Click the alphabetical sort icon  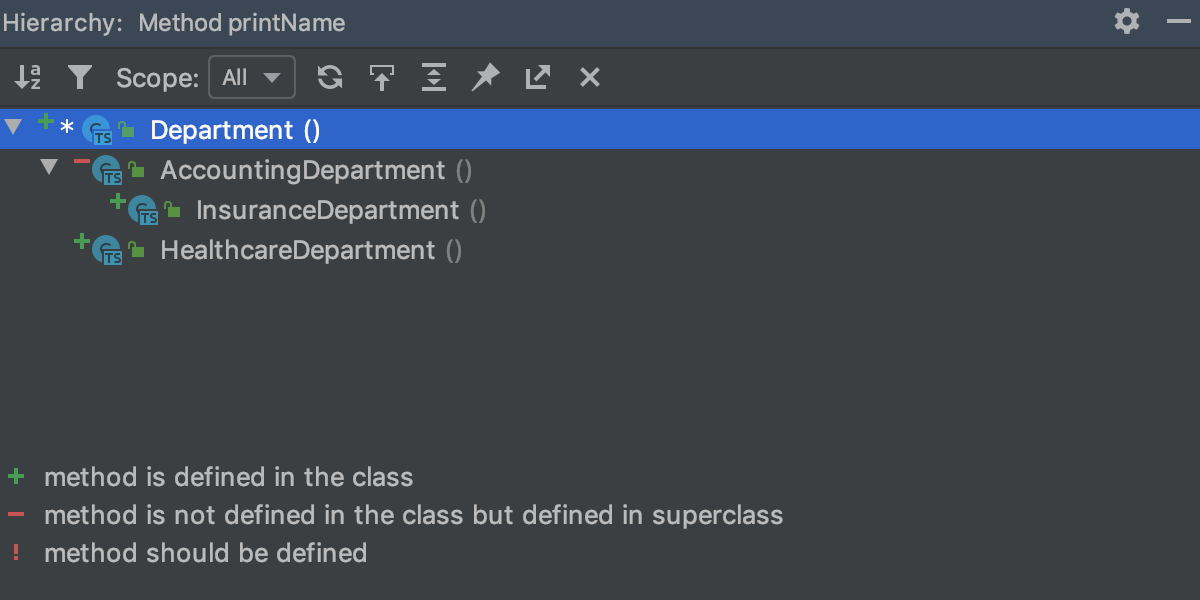click(28, 77)
